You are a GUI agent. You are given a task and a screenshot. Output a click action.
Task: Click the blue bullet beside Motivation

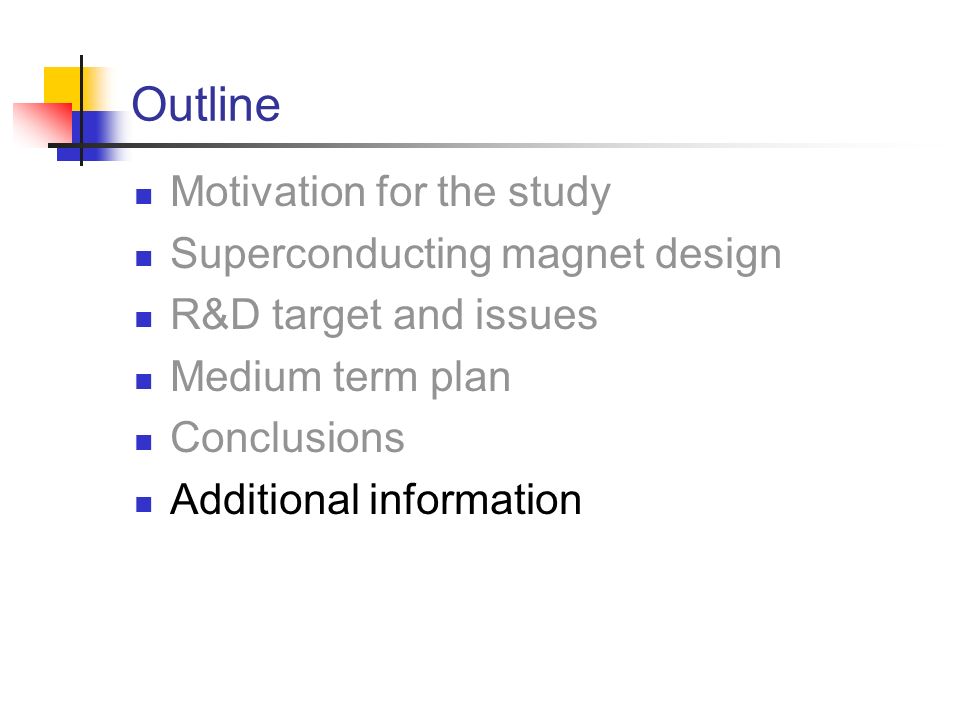point(143,196)
